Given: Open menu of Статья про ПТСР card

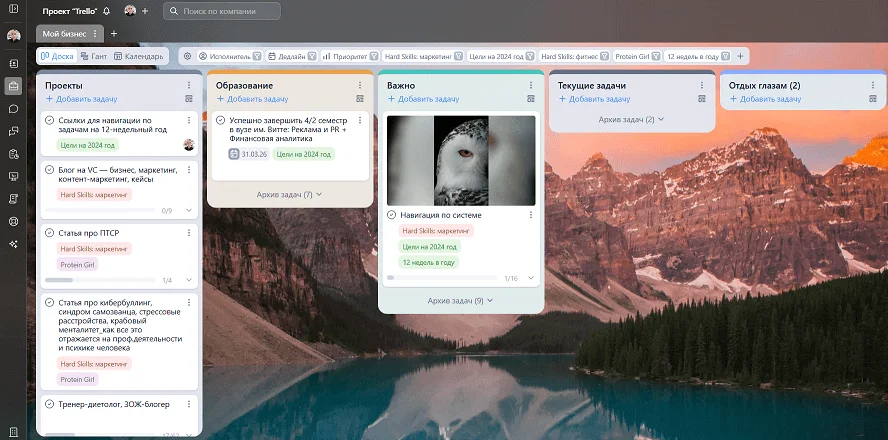Looking at the screenshot, I should 189,233.
